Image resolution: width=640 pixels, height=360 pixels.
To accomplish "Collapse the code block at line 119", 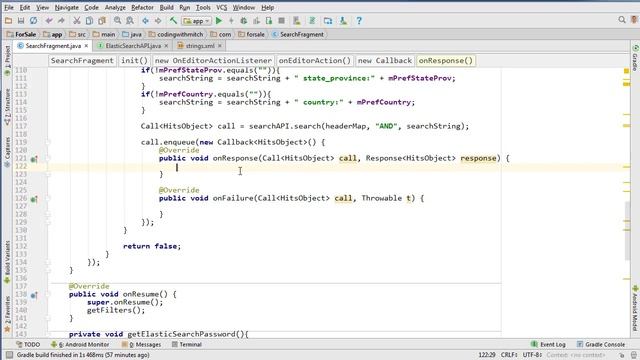I will point(48,142).
